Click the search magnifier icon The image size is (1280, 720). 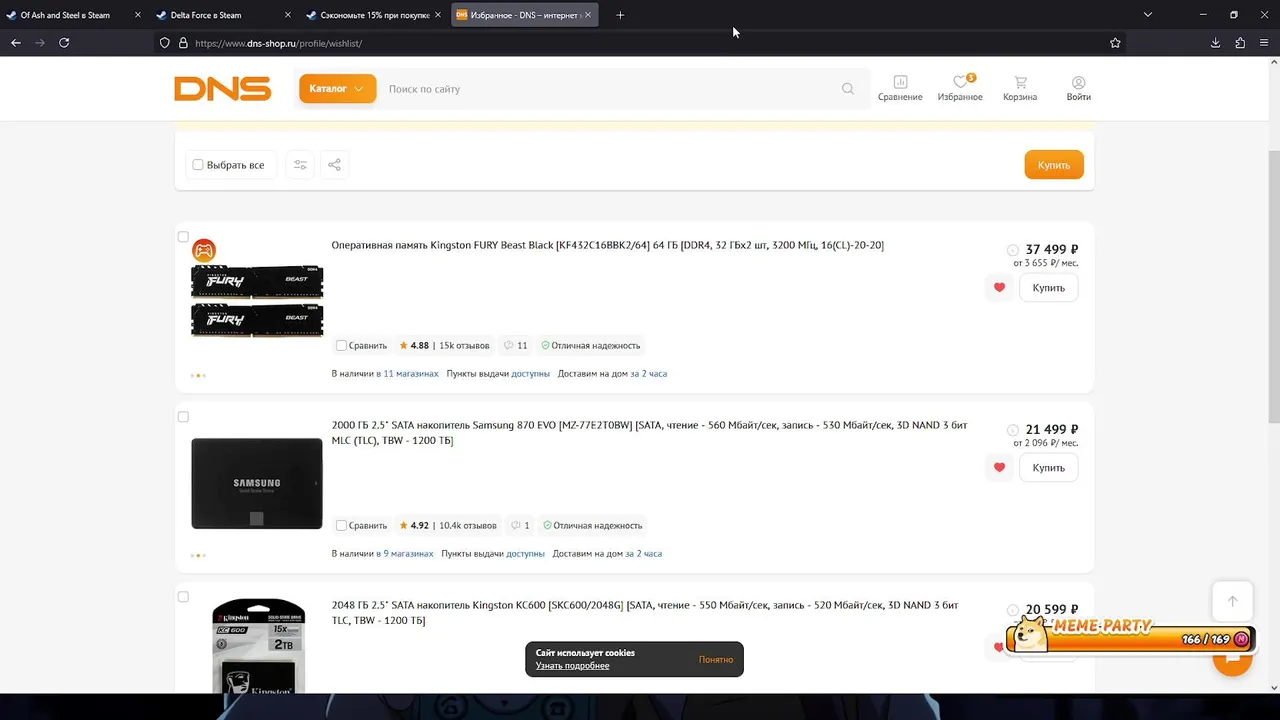pos(848,89)
